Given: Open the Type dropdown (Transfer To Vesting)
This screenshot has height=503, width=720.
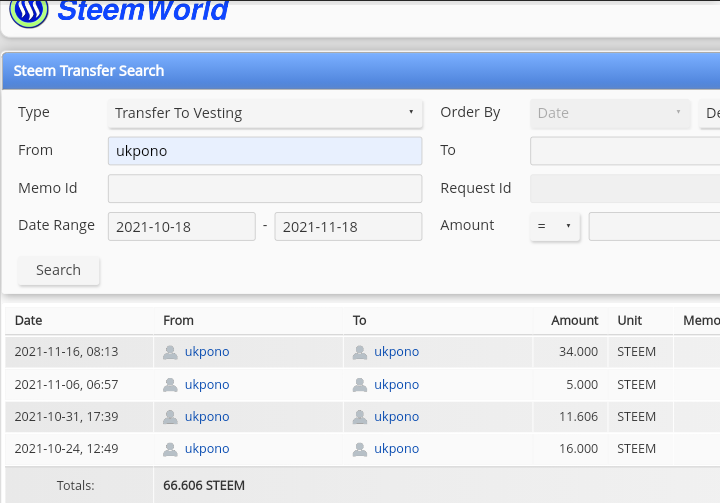Looking at the screenshot, I should coord(265,113).
